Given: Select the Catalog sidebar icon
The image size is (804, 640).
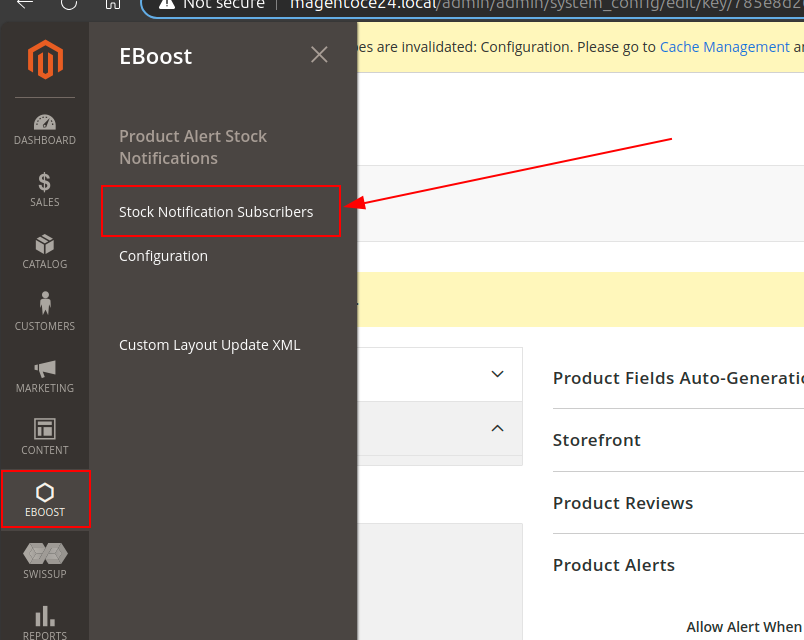Looking at the screenshot, I should [x=45, y=252].
